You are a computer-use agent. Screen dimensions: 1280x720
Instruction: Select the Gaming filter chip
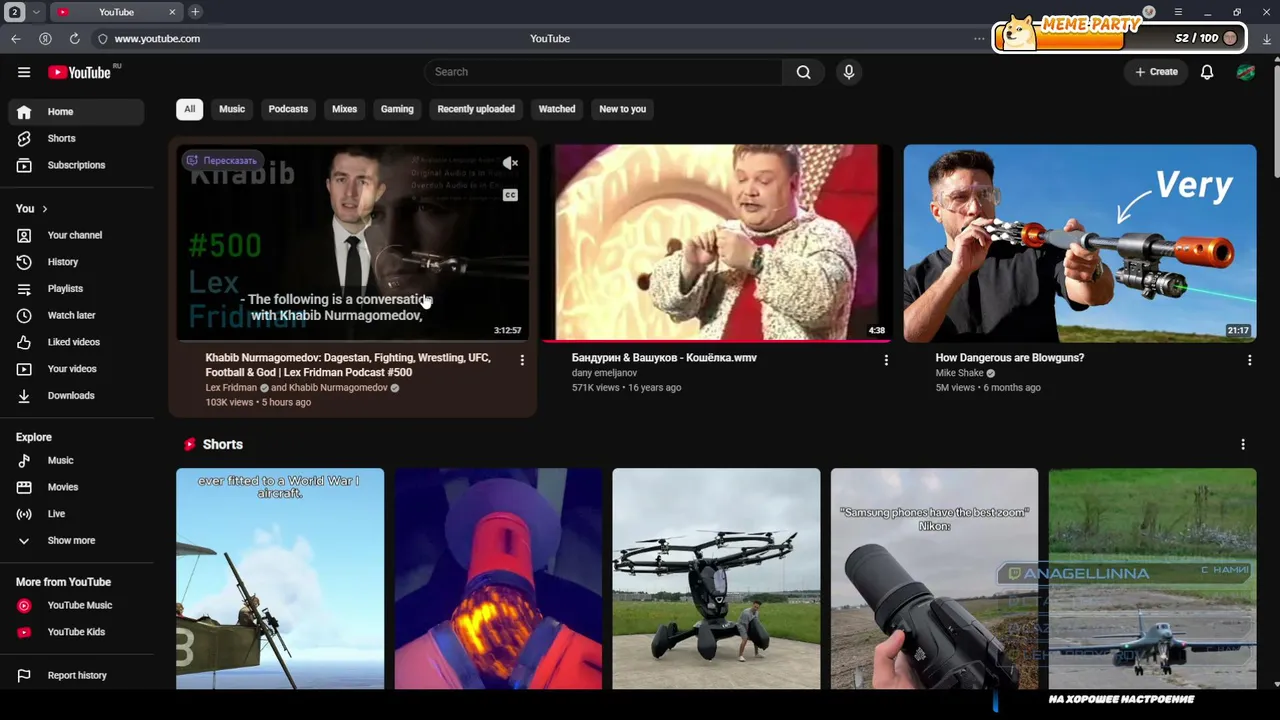[x=397, y=109]
